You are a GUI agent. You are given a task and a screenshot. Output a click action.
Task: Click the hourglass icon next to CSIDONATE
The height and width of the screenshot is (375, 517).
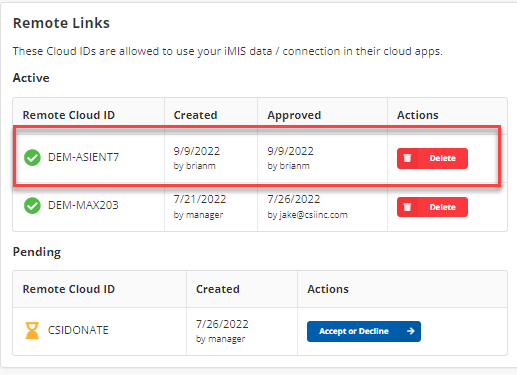tap(32, 330)
